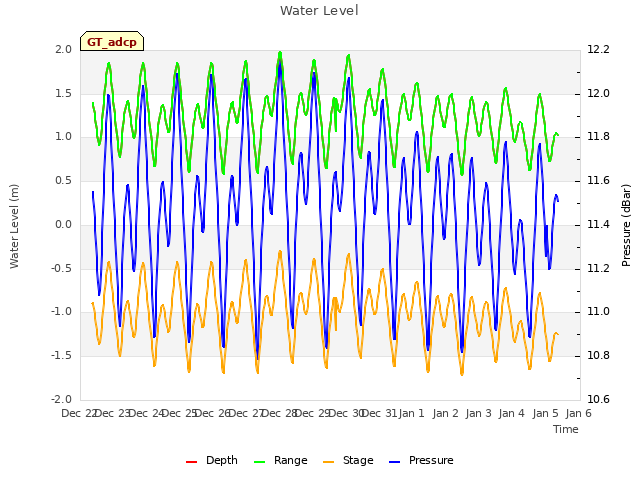Screen dimensions: 640x480
Task: Click the orange Stage legend swatch
Action: (328, 462)
